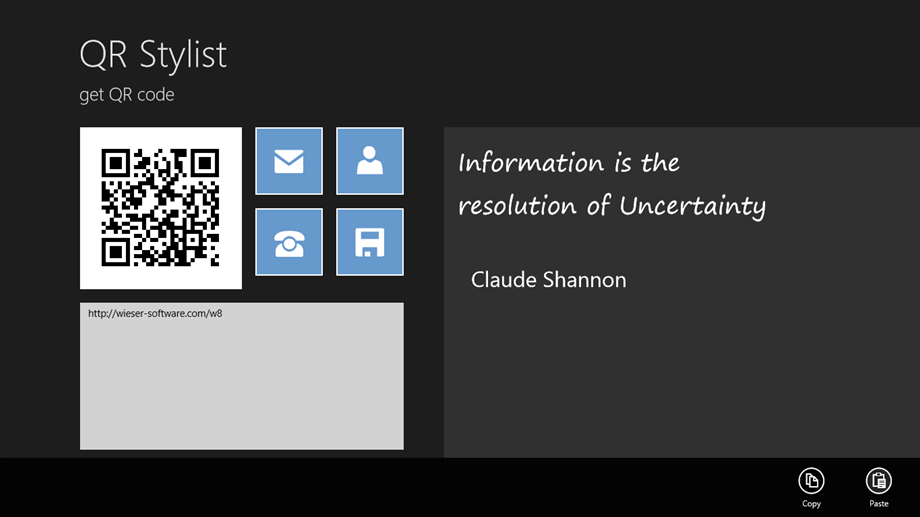This screenshot has height=517, width=920.
Task: Click empty space in the dark quote panel
Action: tap(680, 380)
